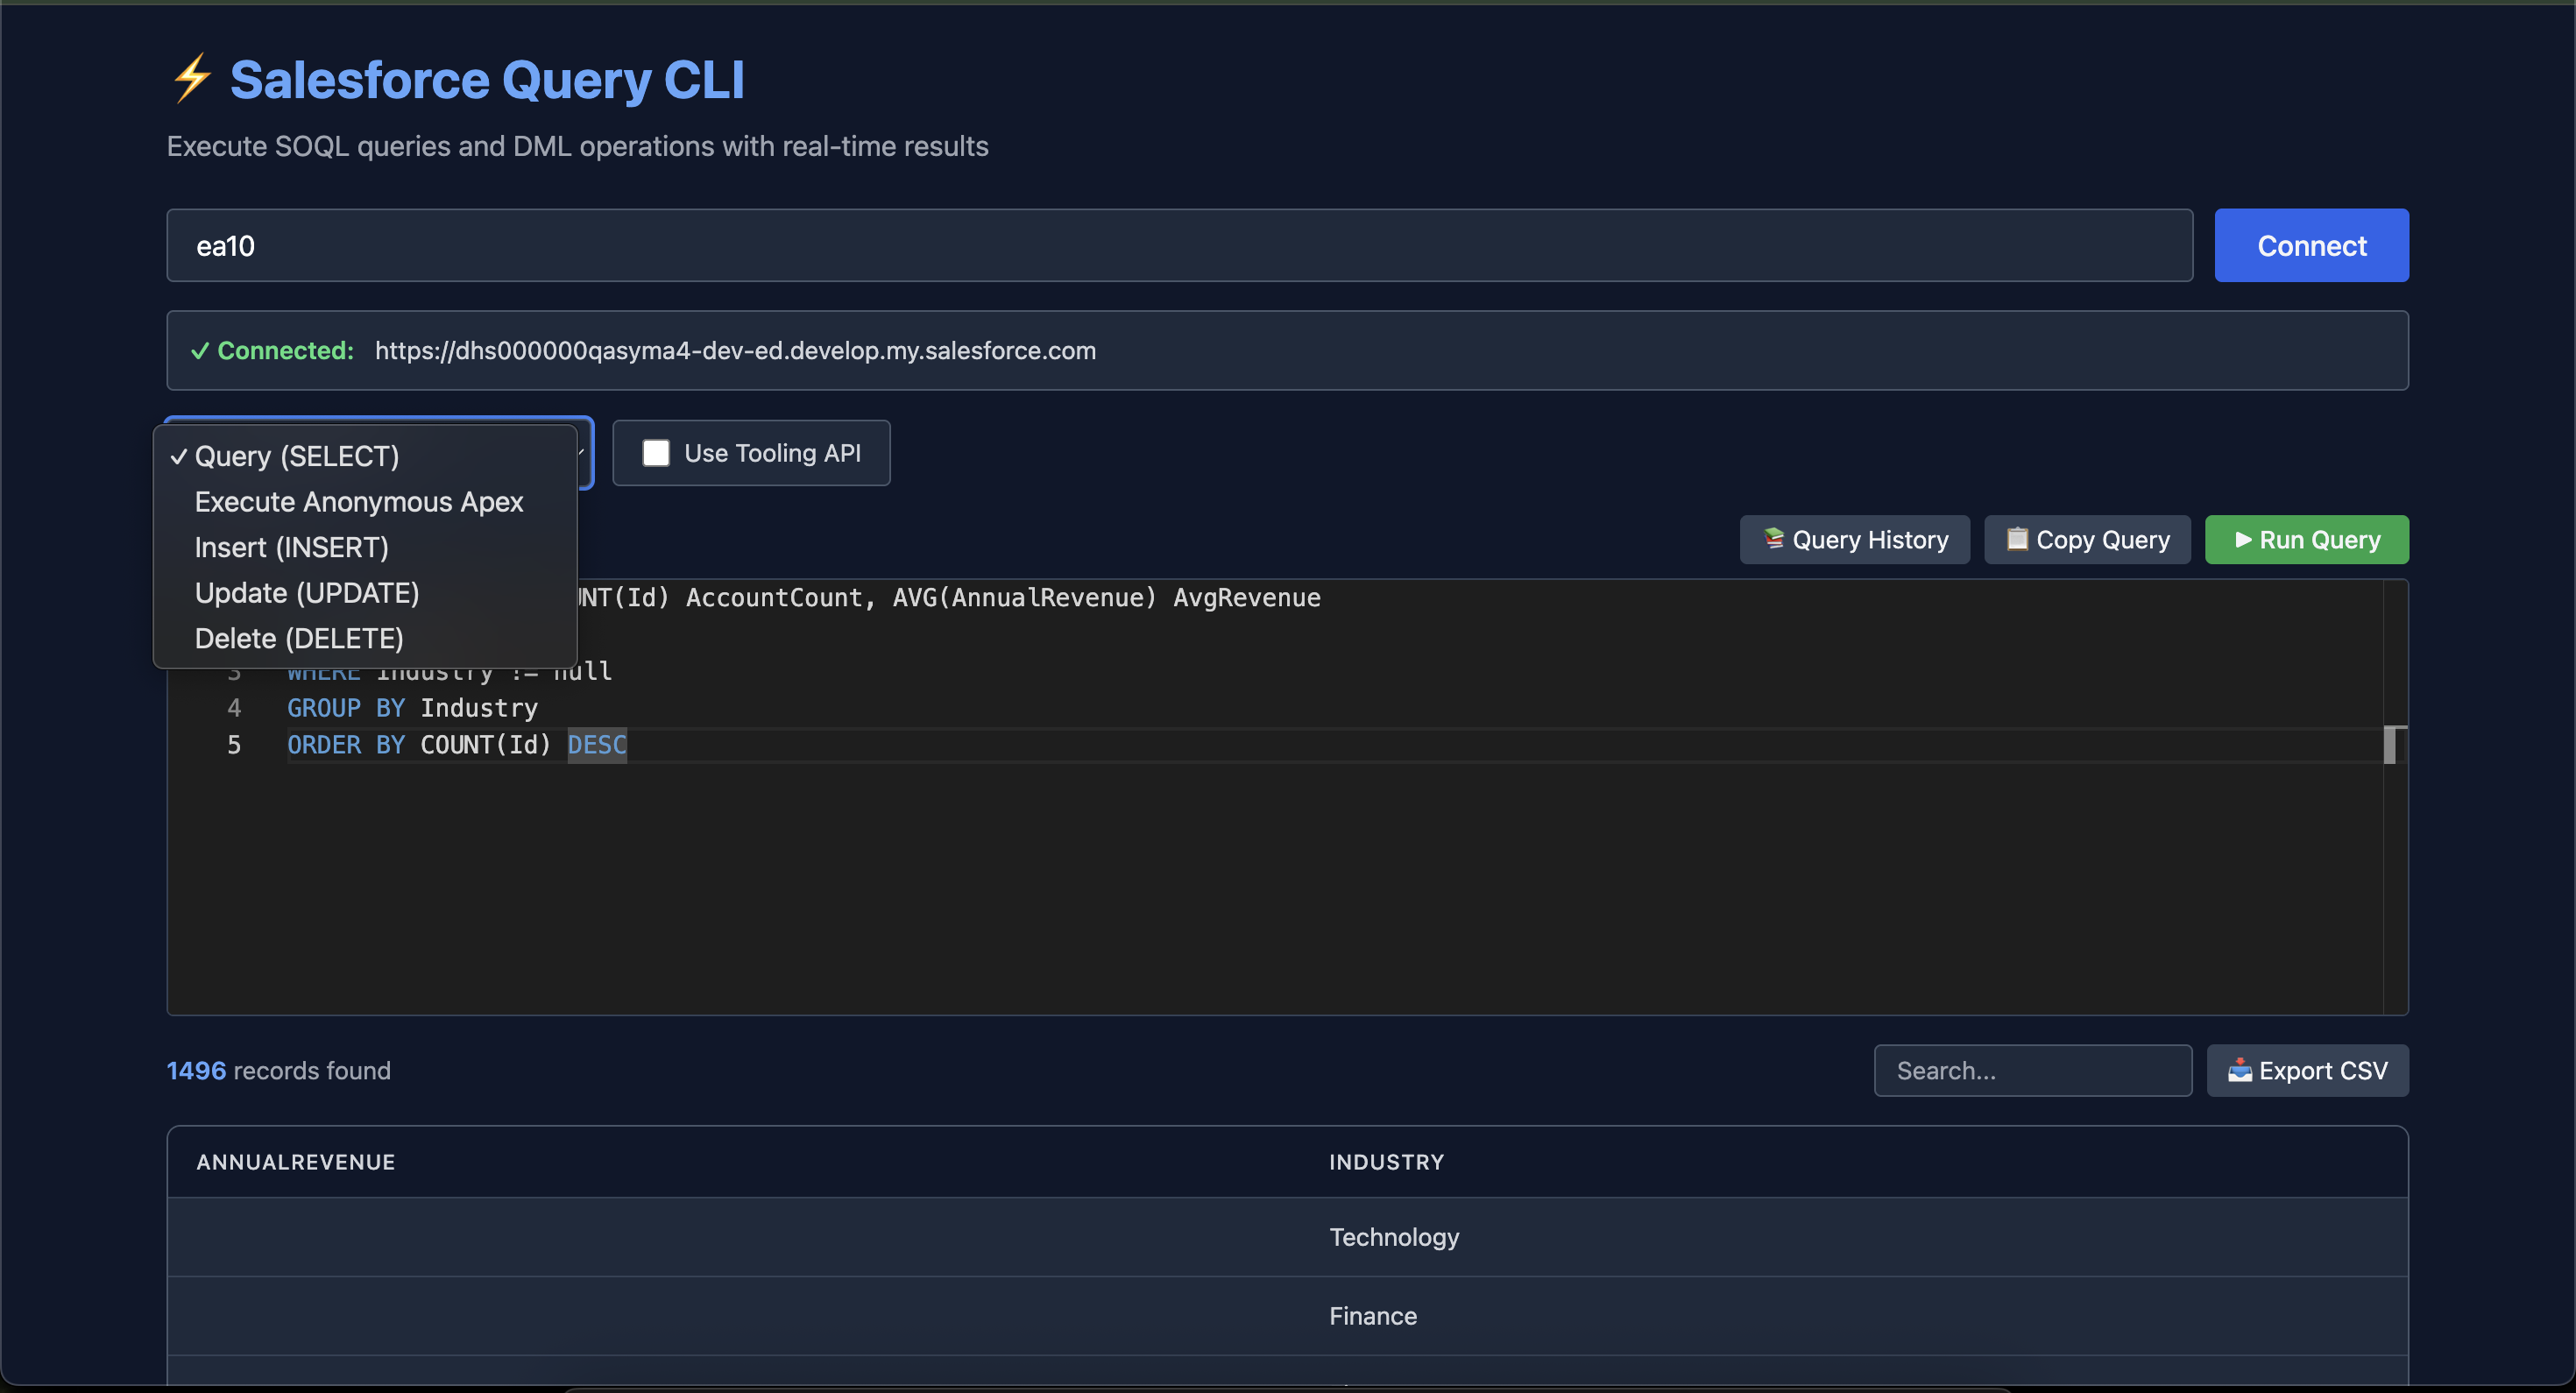Click the Run Query play icon

coord(2243,539)
